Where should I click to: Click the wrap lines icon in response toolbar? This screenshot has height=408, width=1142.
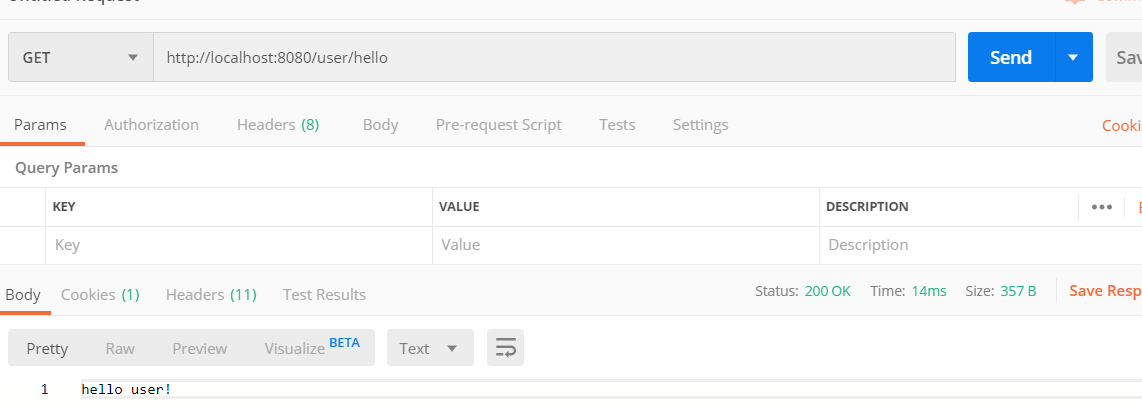506,348
